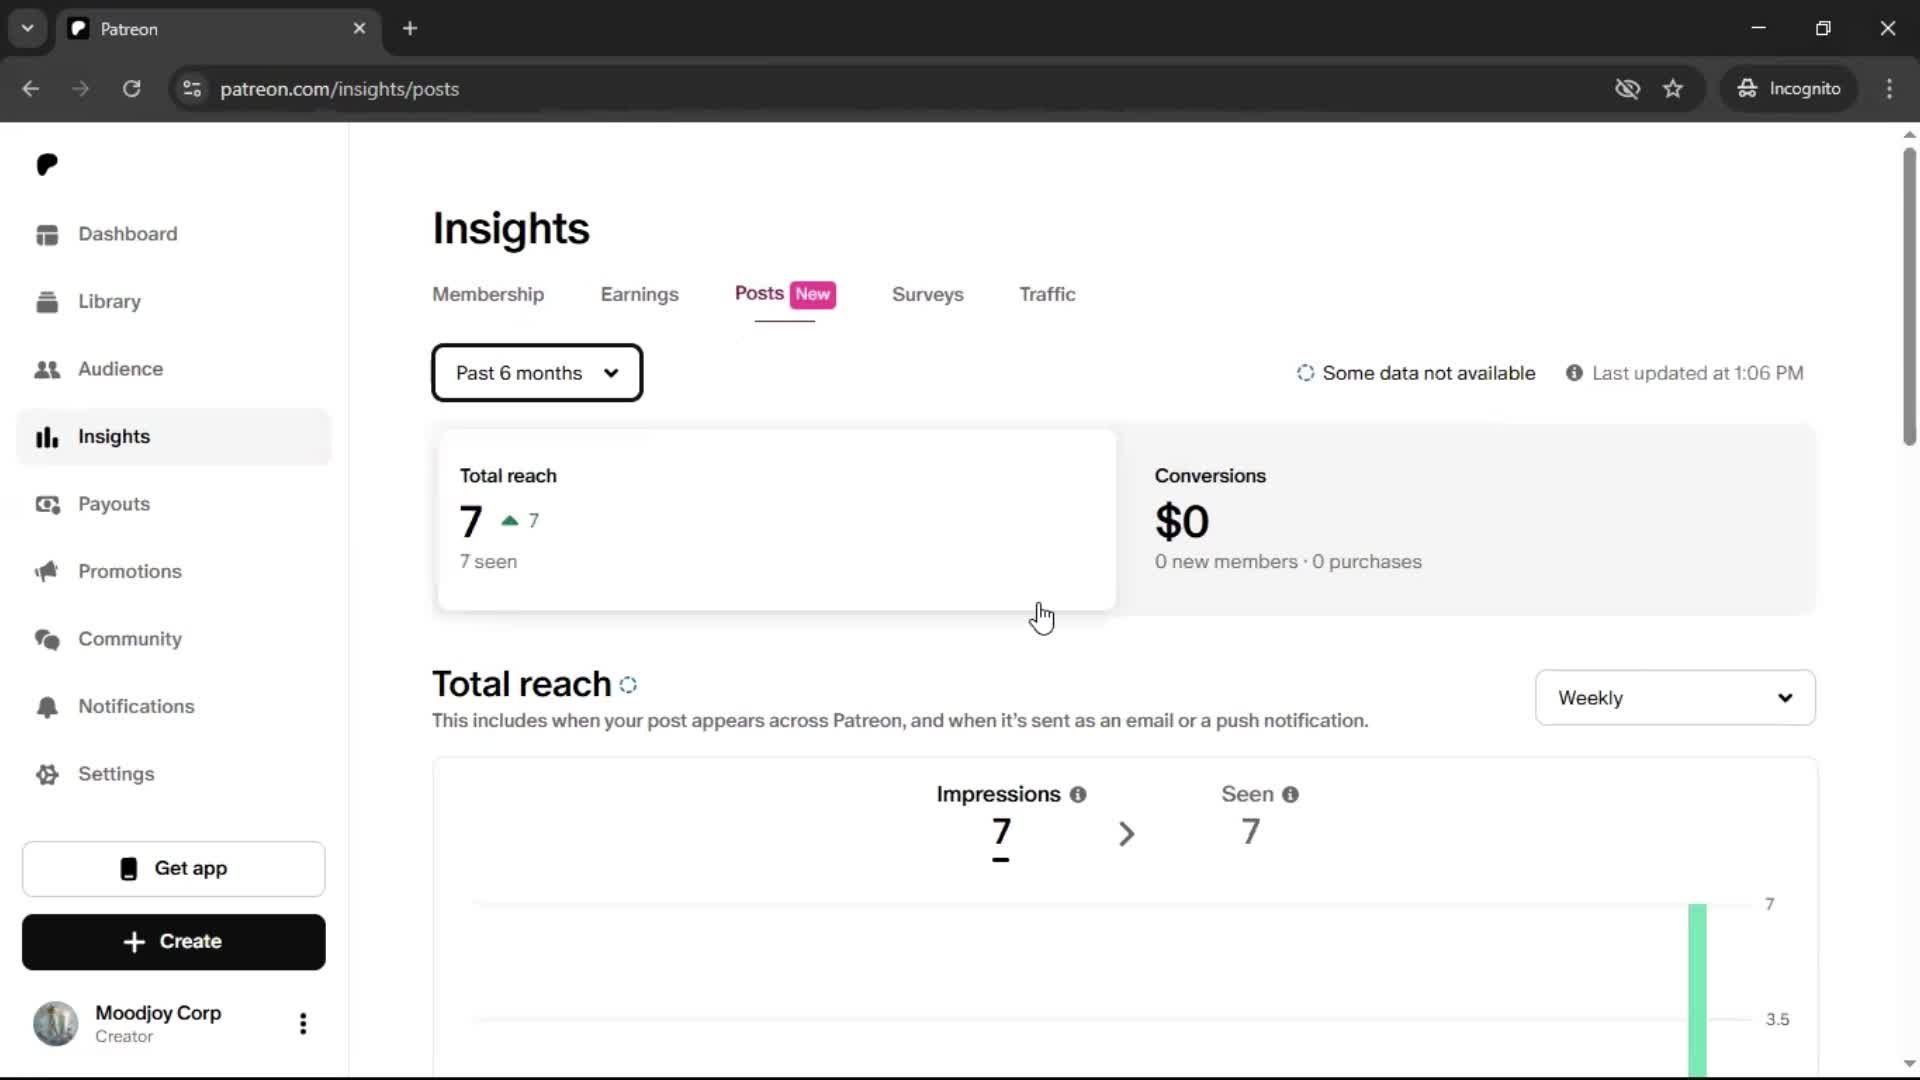Click the green bar in the chart

click(1697, 990)
